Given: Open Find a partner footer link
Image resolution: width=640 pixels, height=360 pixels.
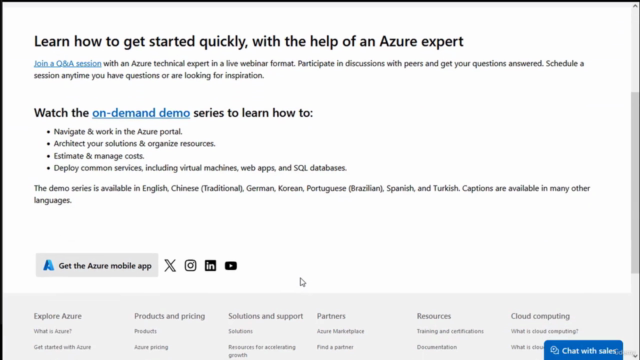Looking at the screenshot, I should coord(335,347).
